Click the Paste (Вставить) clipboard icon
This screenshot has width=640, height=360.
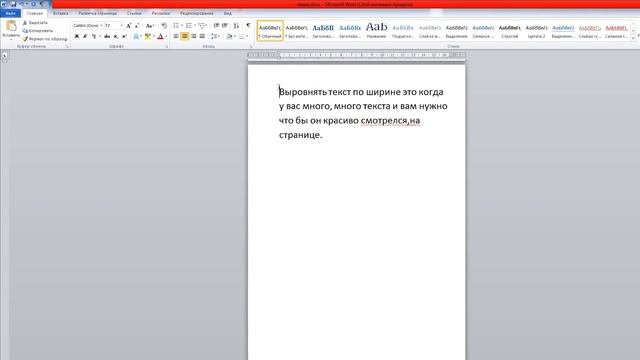pyautogui.click(x=11, y=26)
